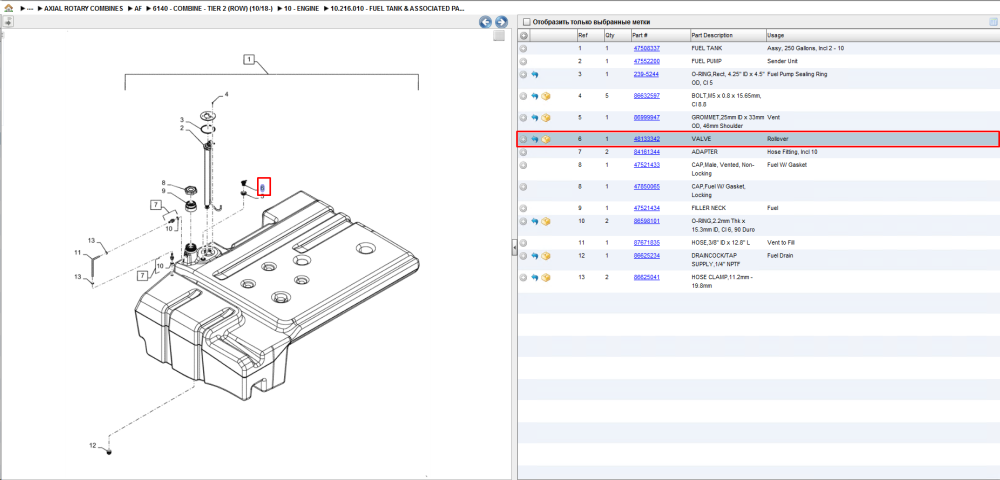Screen dimensions: 1000x480
Task: Toggle the small overview square on diagram
Action: (499, 36)
